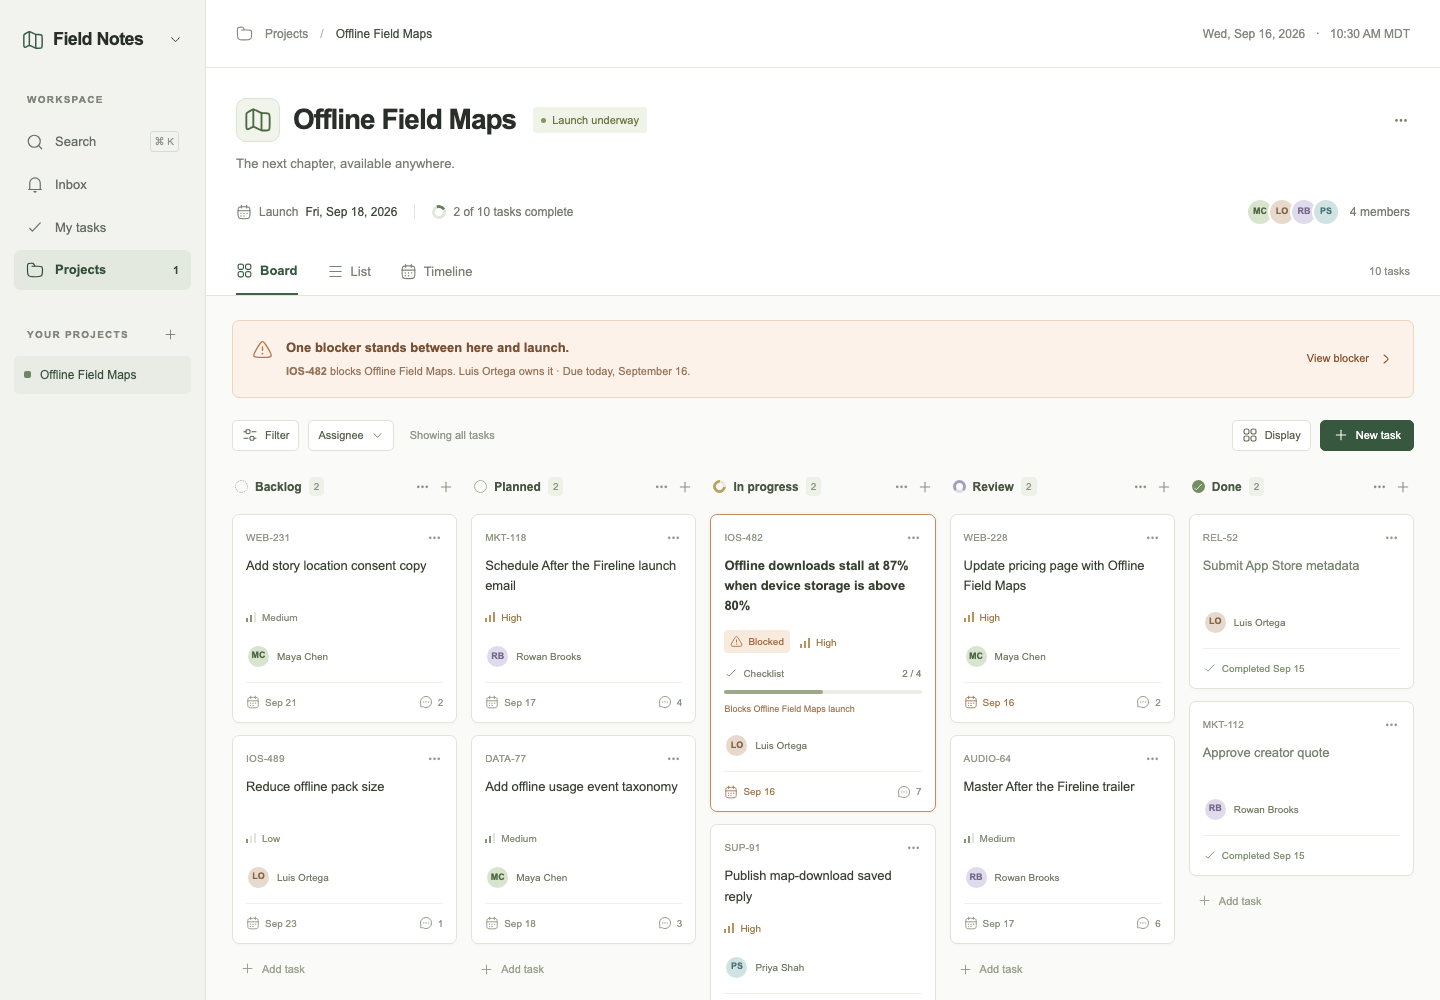The image size is (1440, 1000).
Task: Click the tasks complete progress ring
Action: click(438, 212)
